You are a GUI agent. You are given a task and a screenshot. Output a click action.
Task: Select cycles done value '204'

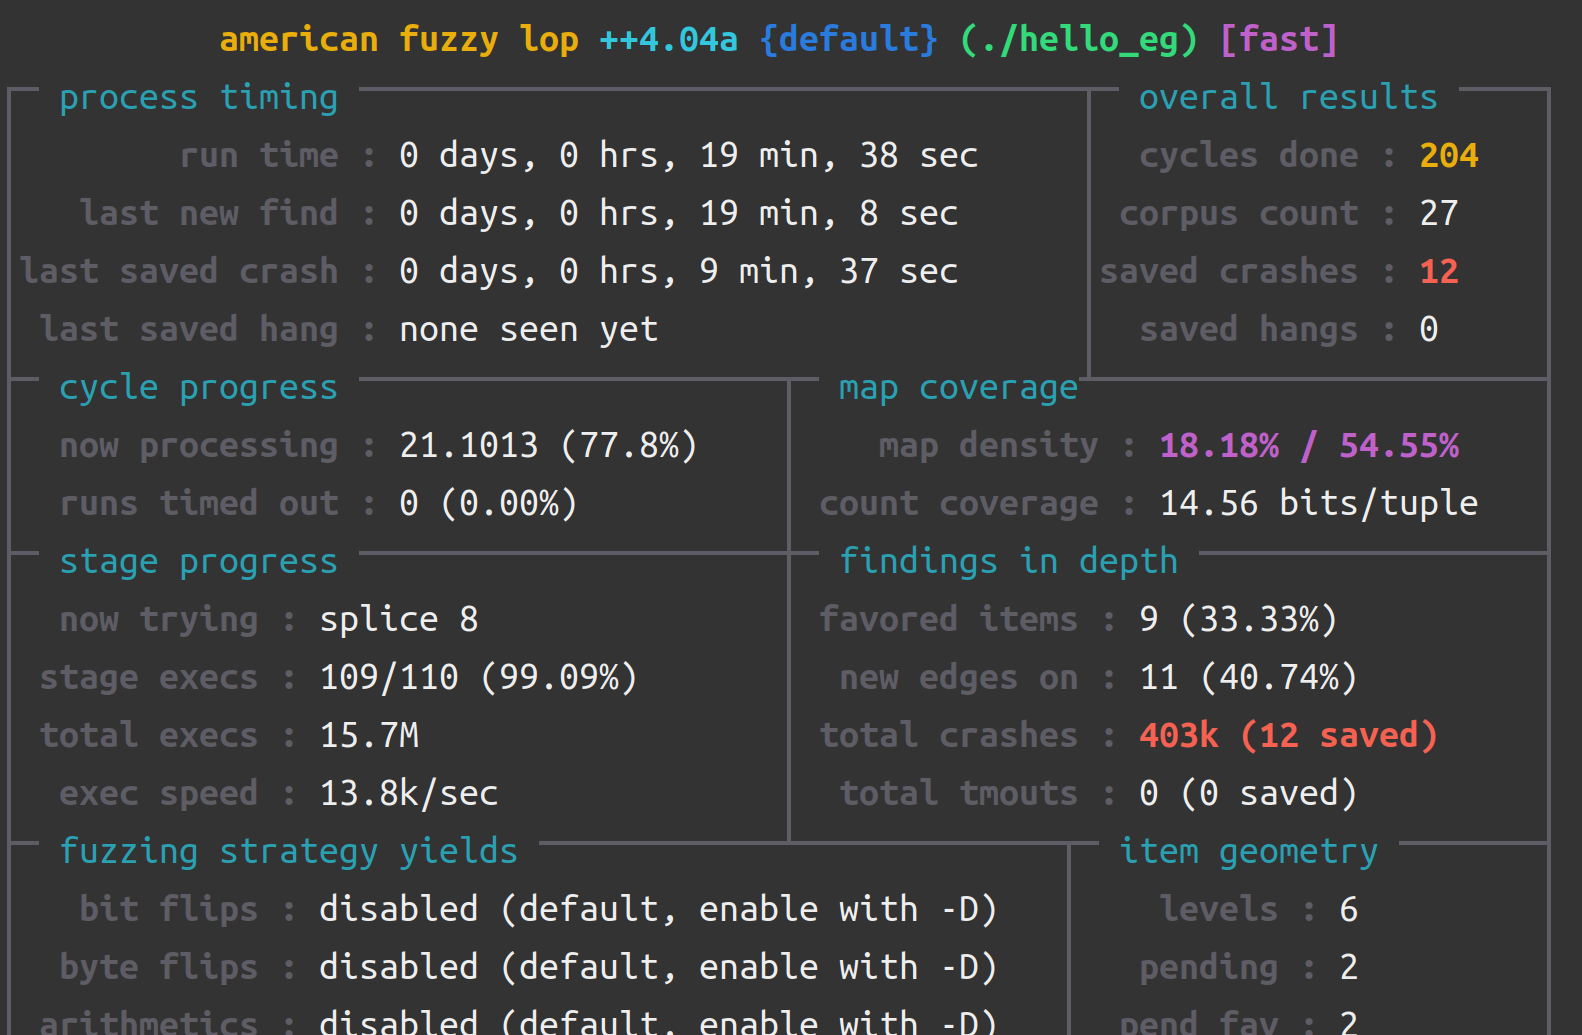1449,156
